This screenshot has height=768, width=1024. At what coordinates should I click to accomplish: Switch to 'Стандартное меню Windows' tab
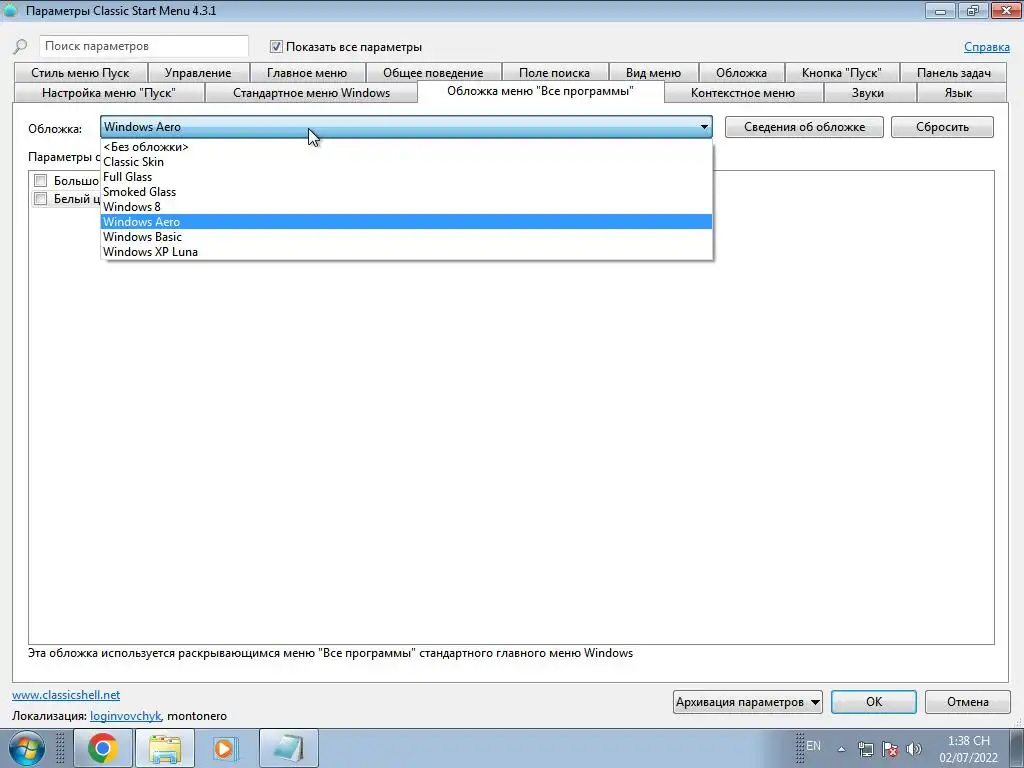(x=312, y=93)
